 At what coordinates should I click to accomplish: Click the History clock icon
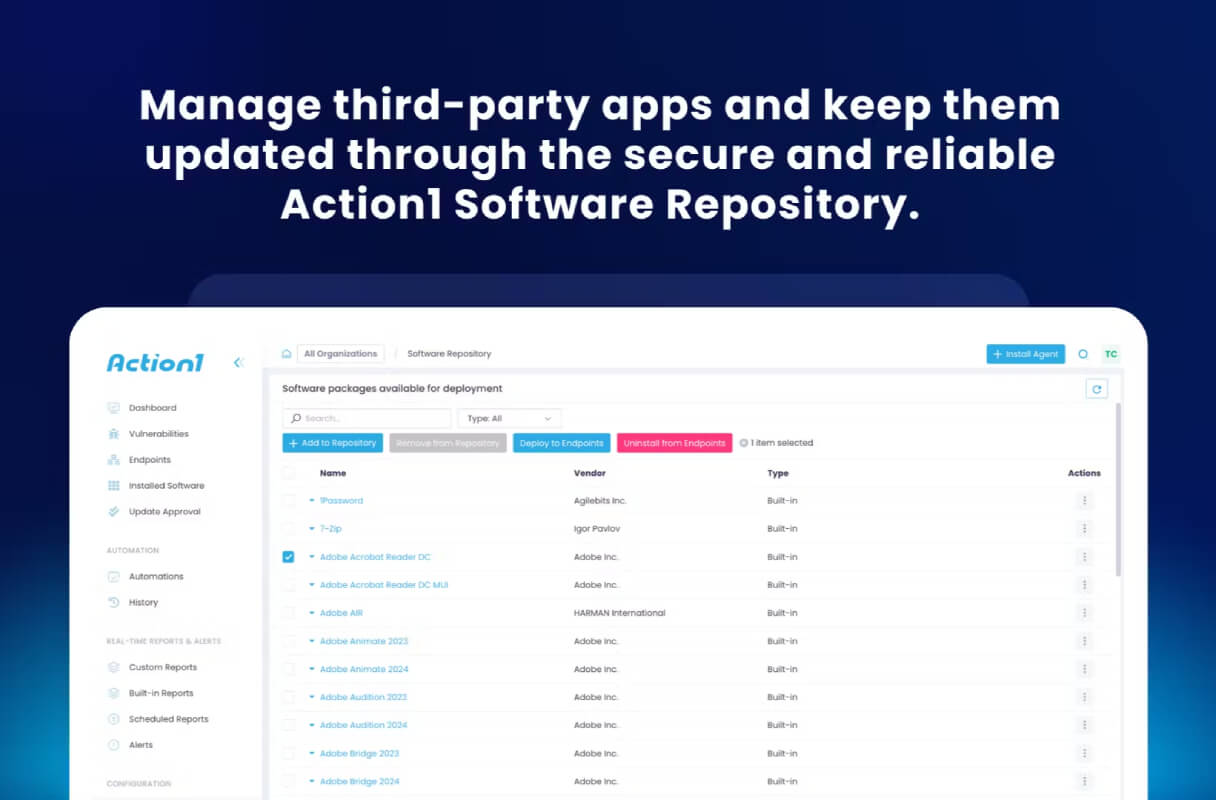(114, 603)
